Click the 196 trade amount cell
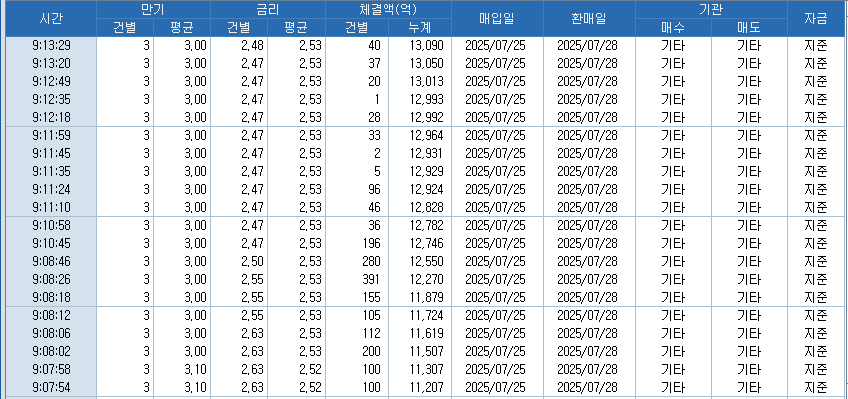The width and height of the screenshot is (848, 399). (x=357, y=243)
